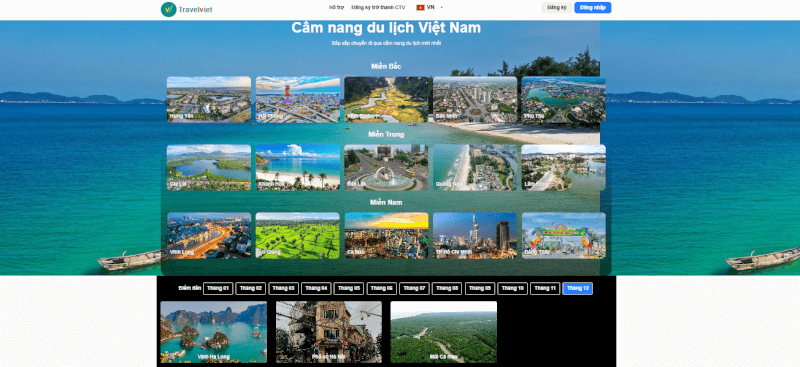The image size is (800, 367).
Task: Open the Phố cổ Hà Nội photo
Action: (329, 332)
